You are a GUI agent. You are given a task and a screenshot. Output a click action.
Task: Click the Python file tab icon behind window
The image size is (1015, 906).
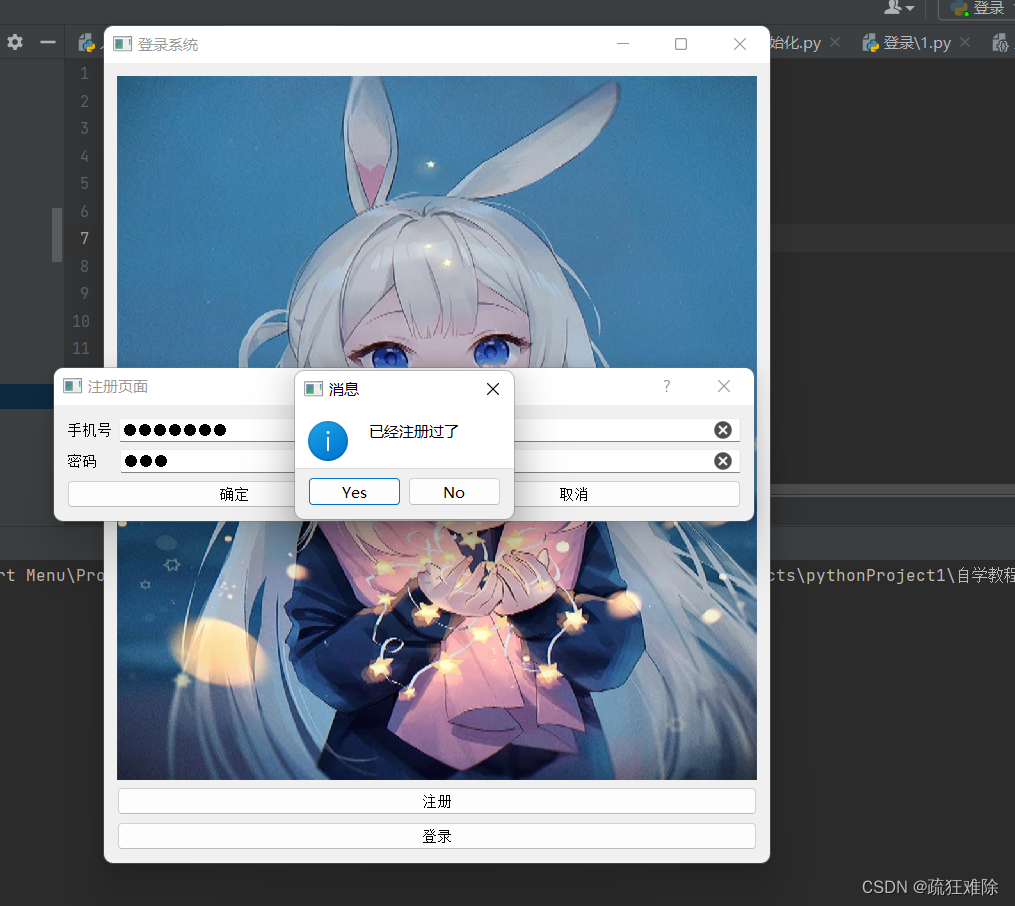[x=87, y=43]
